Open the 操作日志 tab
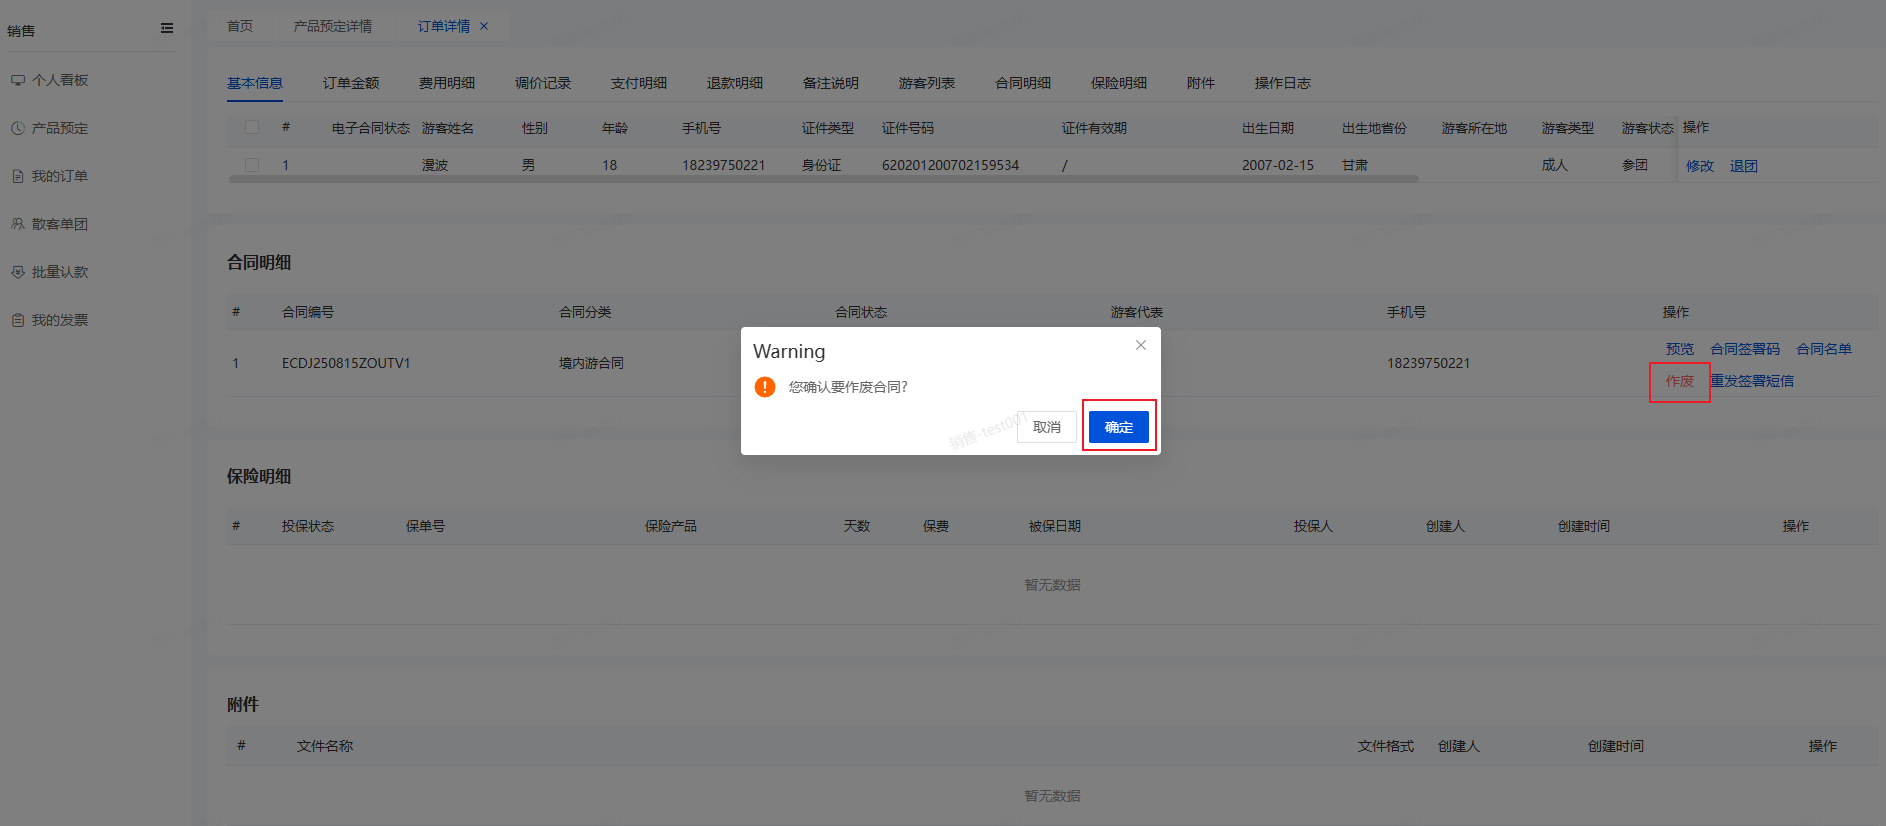This screenshot has height=826, width=1886. click(x=1282, y=83)
